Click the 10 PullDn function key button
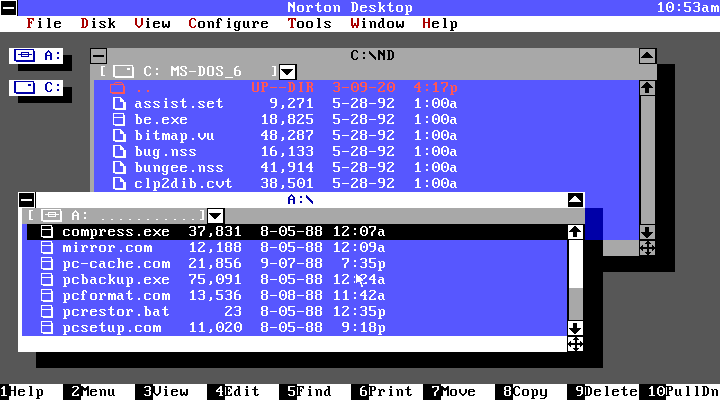This screenshot has width=720, height=400. click(x=684, y=392)
